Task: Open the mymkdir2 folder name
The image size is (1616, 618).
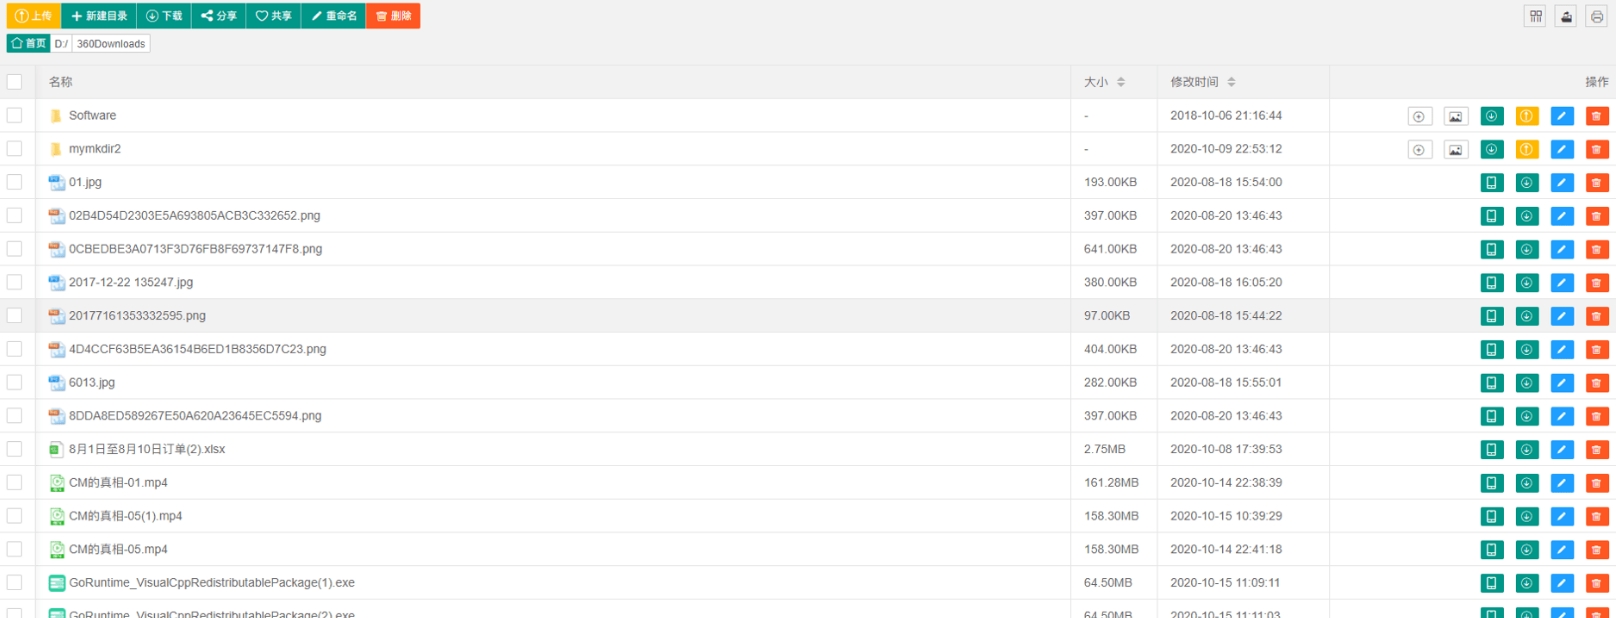Action: click(x=95, y=148)
